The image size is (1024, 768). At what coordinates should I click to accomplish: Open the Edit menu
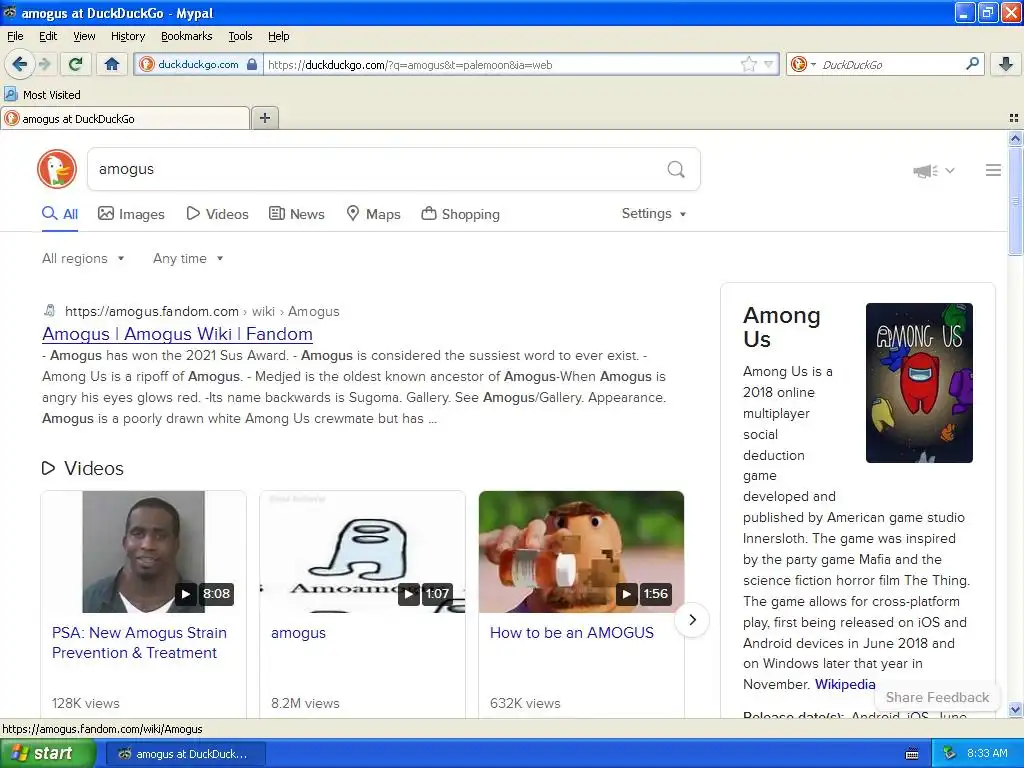pos(48,36)
